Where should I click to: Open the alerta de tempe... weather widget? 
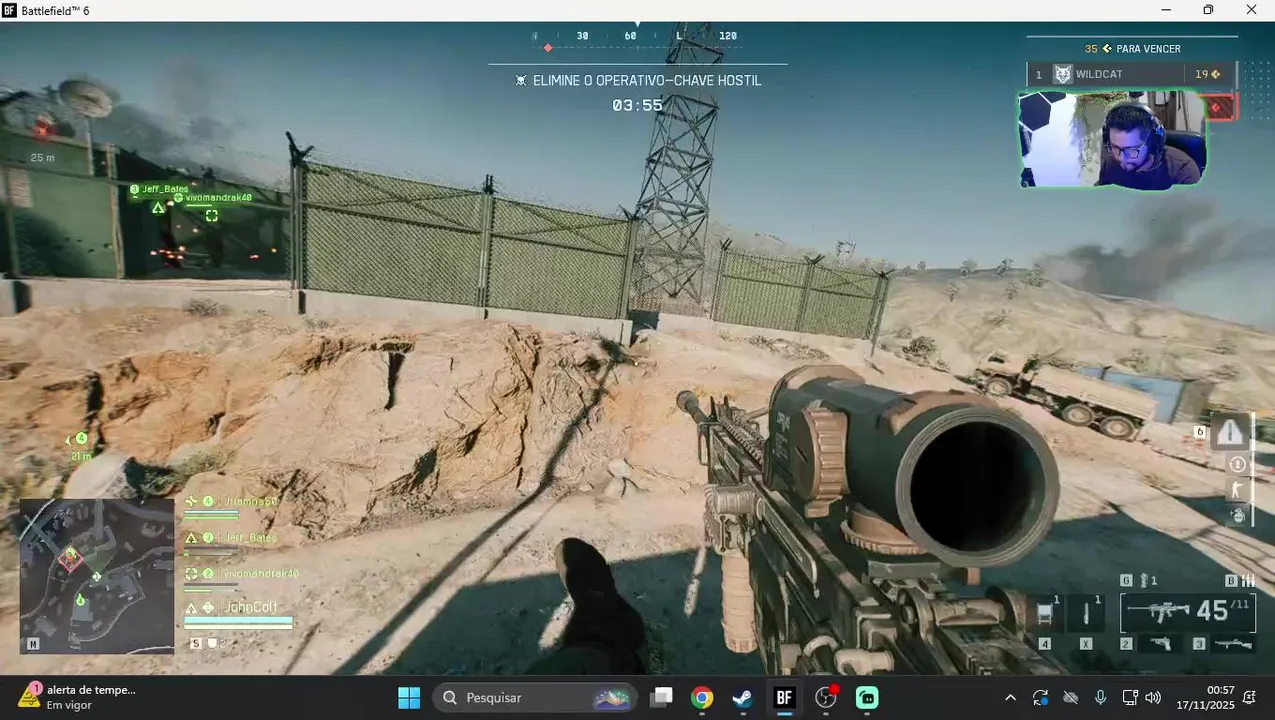point(78,697)
